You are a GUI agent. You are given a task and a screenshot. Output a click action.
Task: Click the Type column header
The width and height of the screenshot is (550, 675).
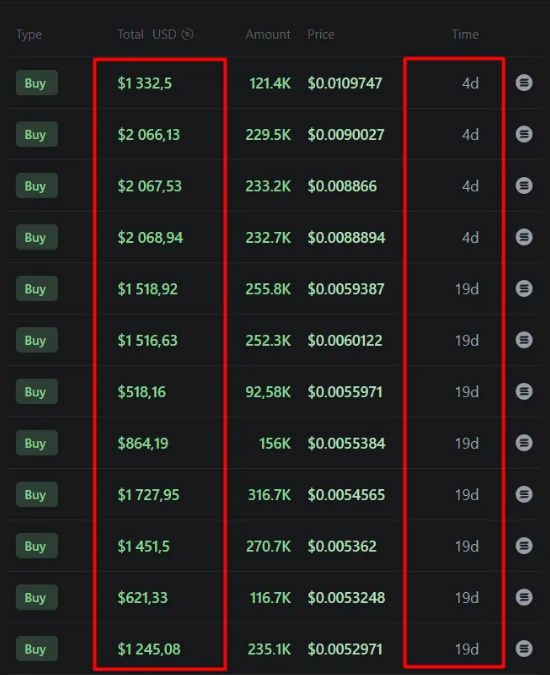tap(29, 34)
